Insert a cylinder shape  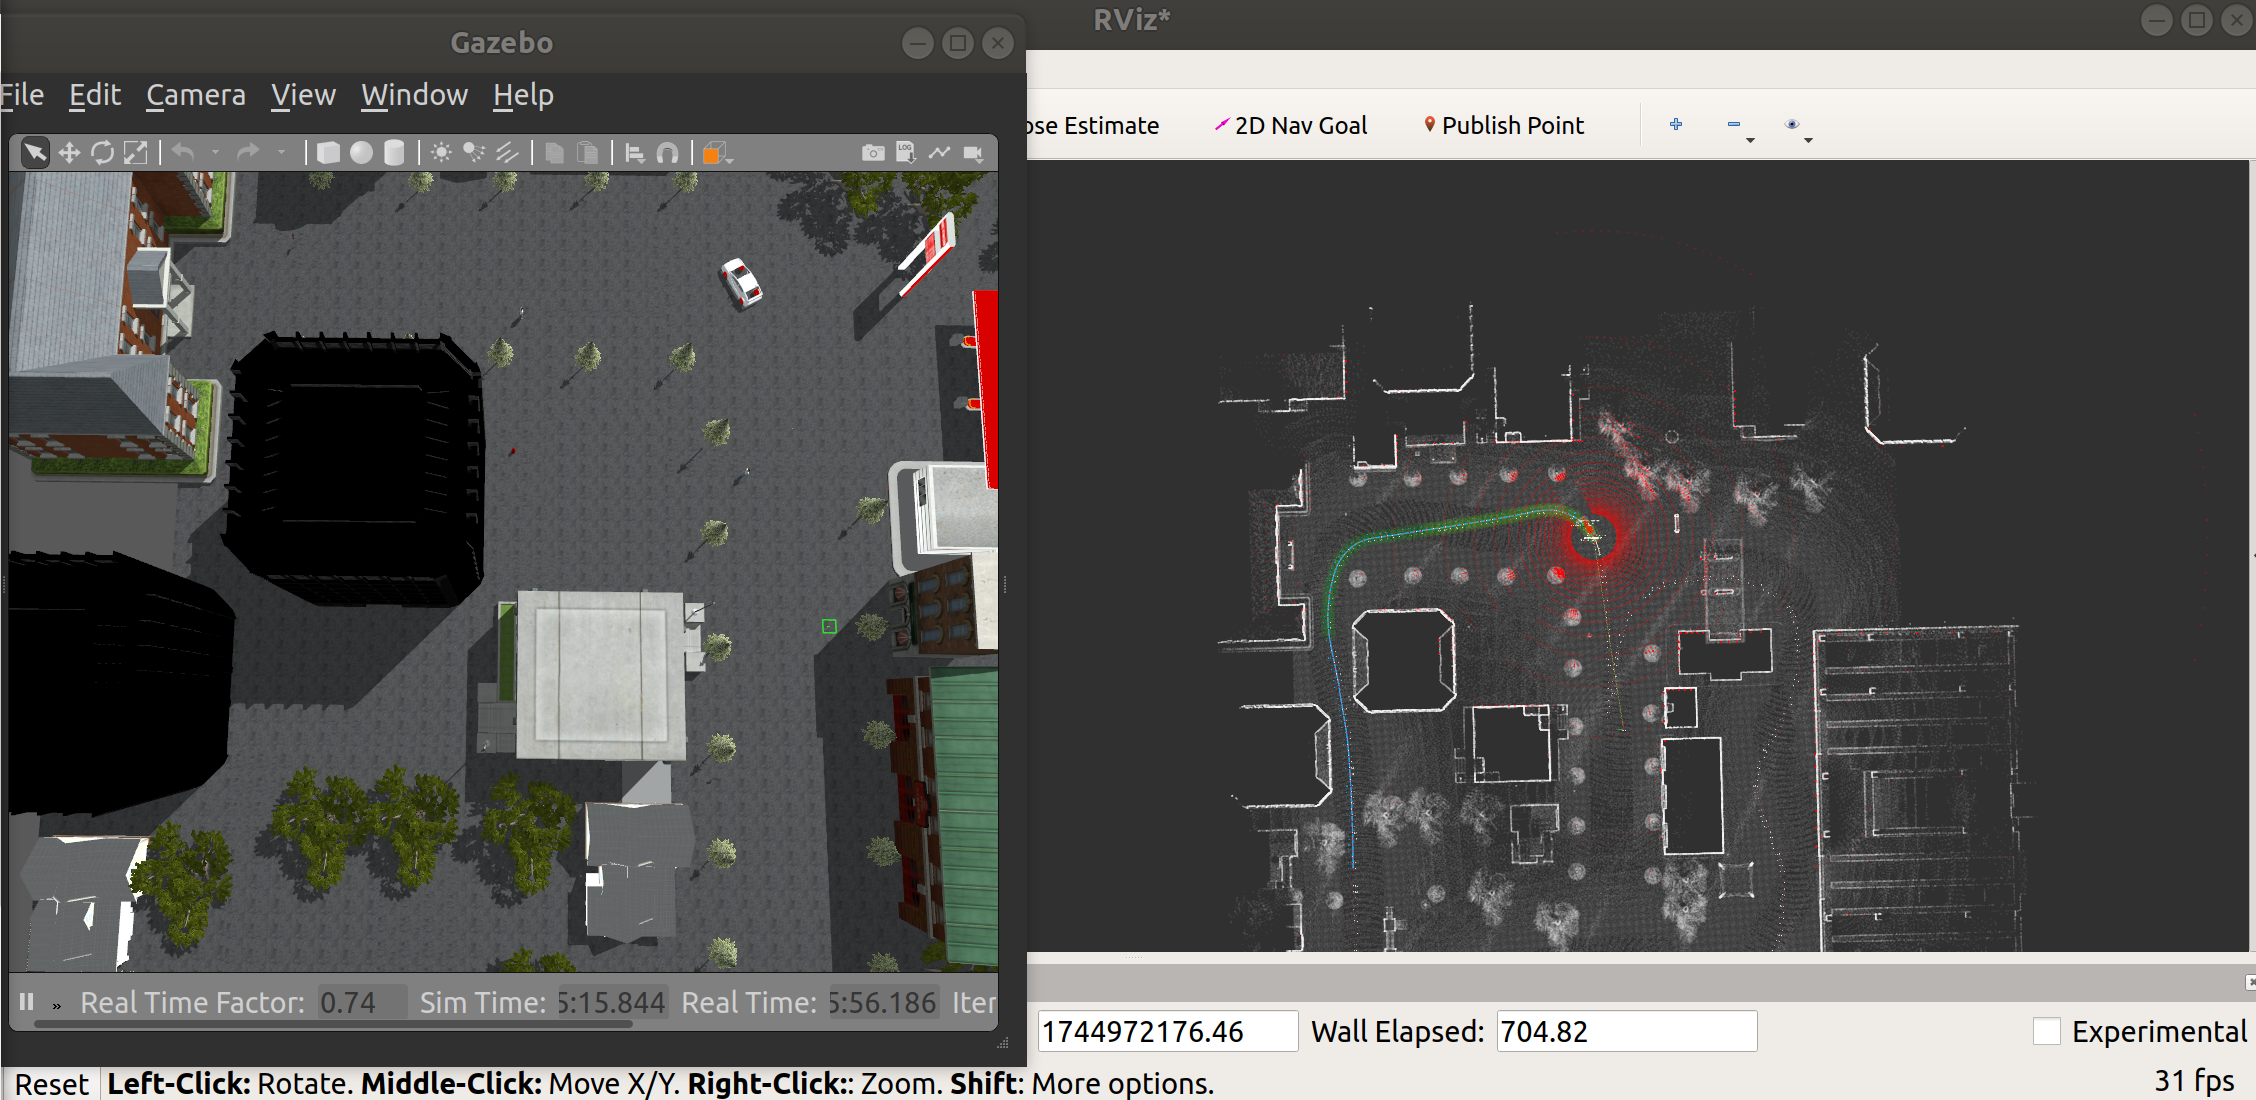394,153
